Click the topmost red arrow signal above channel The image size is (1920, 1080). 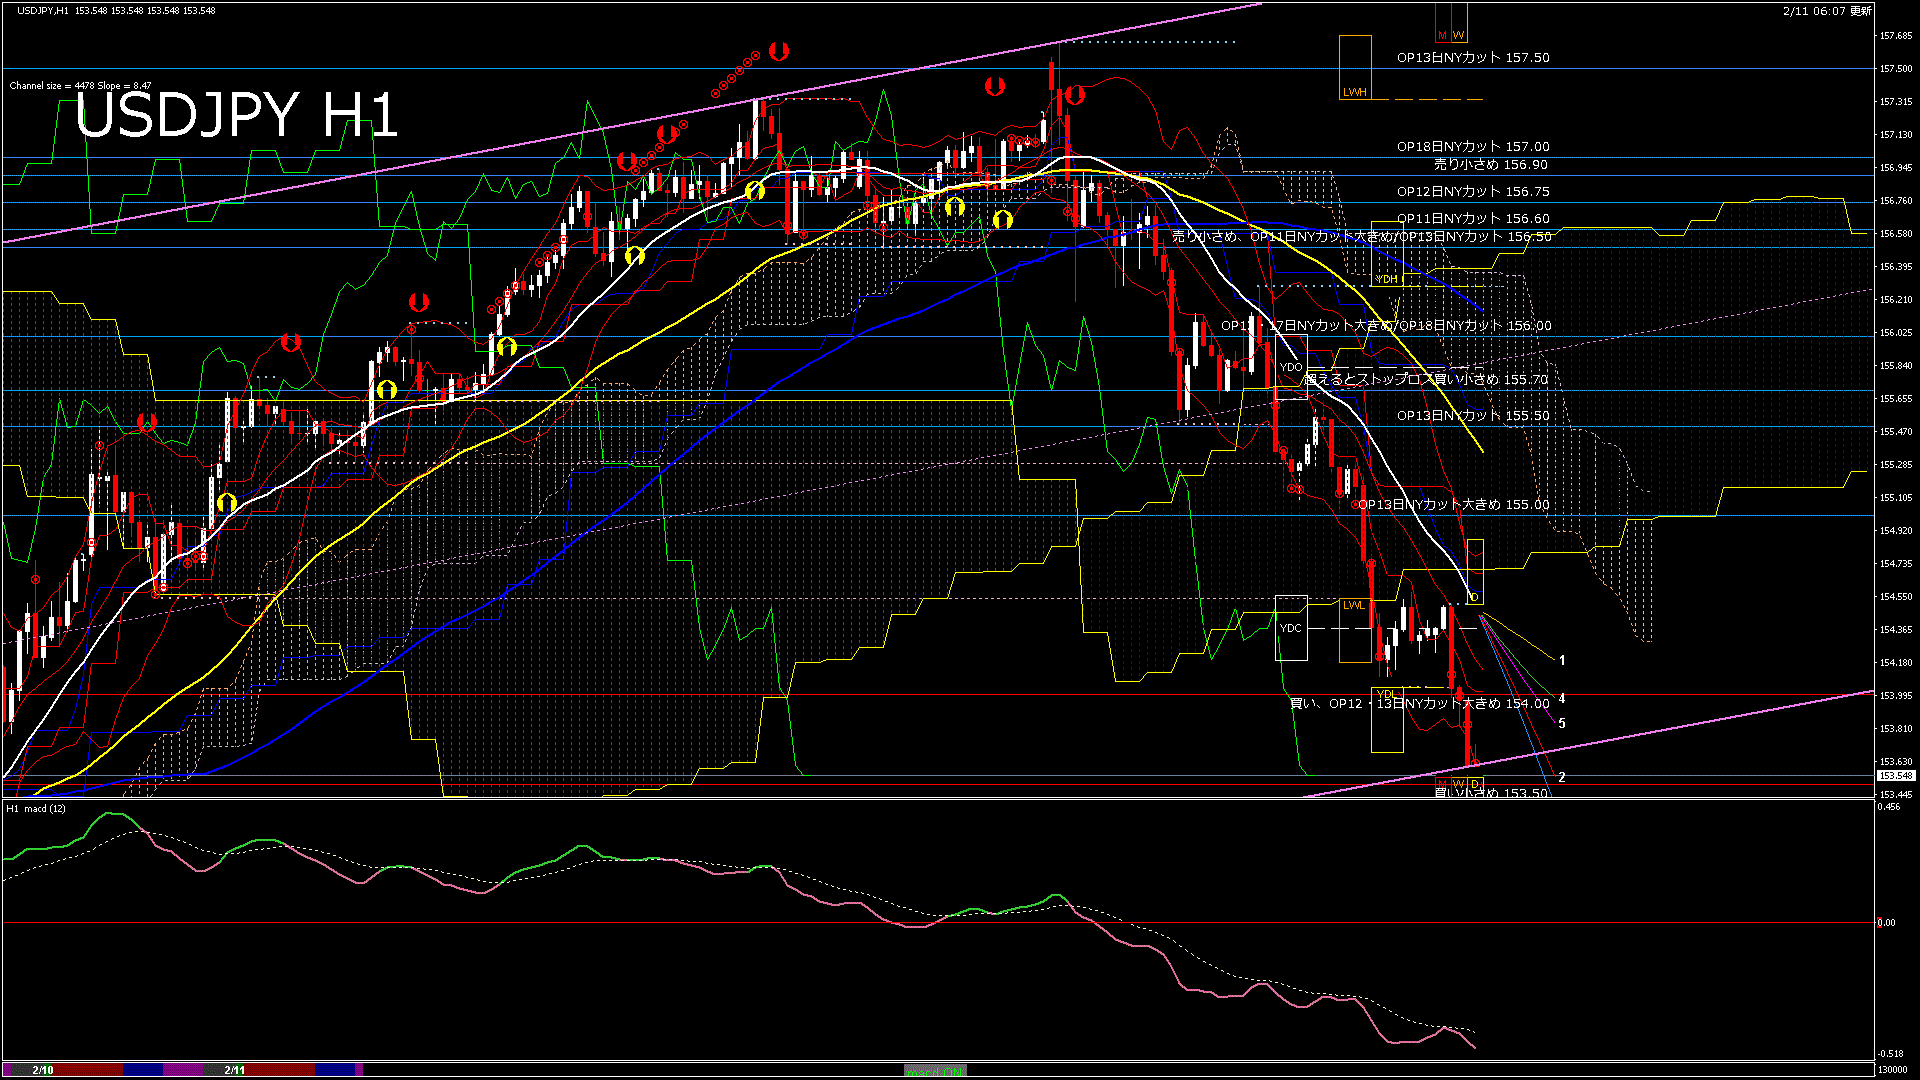(x=779, y=51)
